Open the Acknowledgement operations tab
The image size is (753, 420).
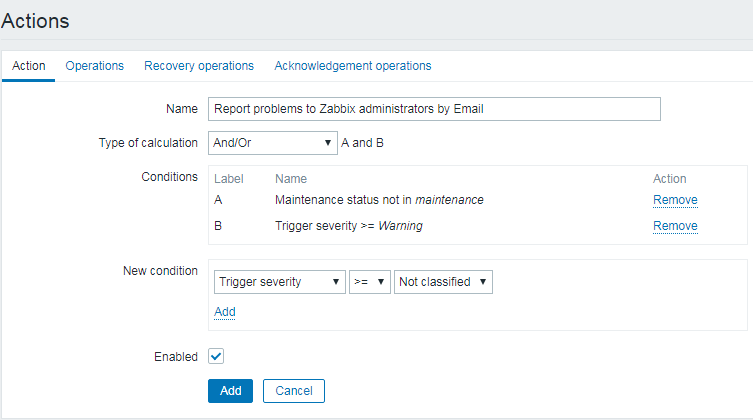coord(352,66)
